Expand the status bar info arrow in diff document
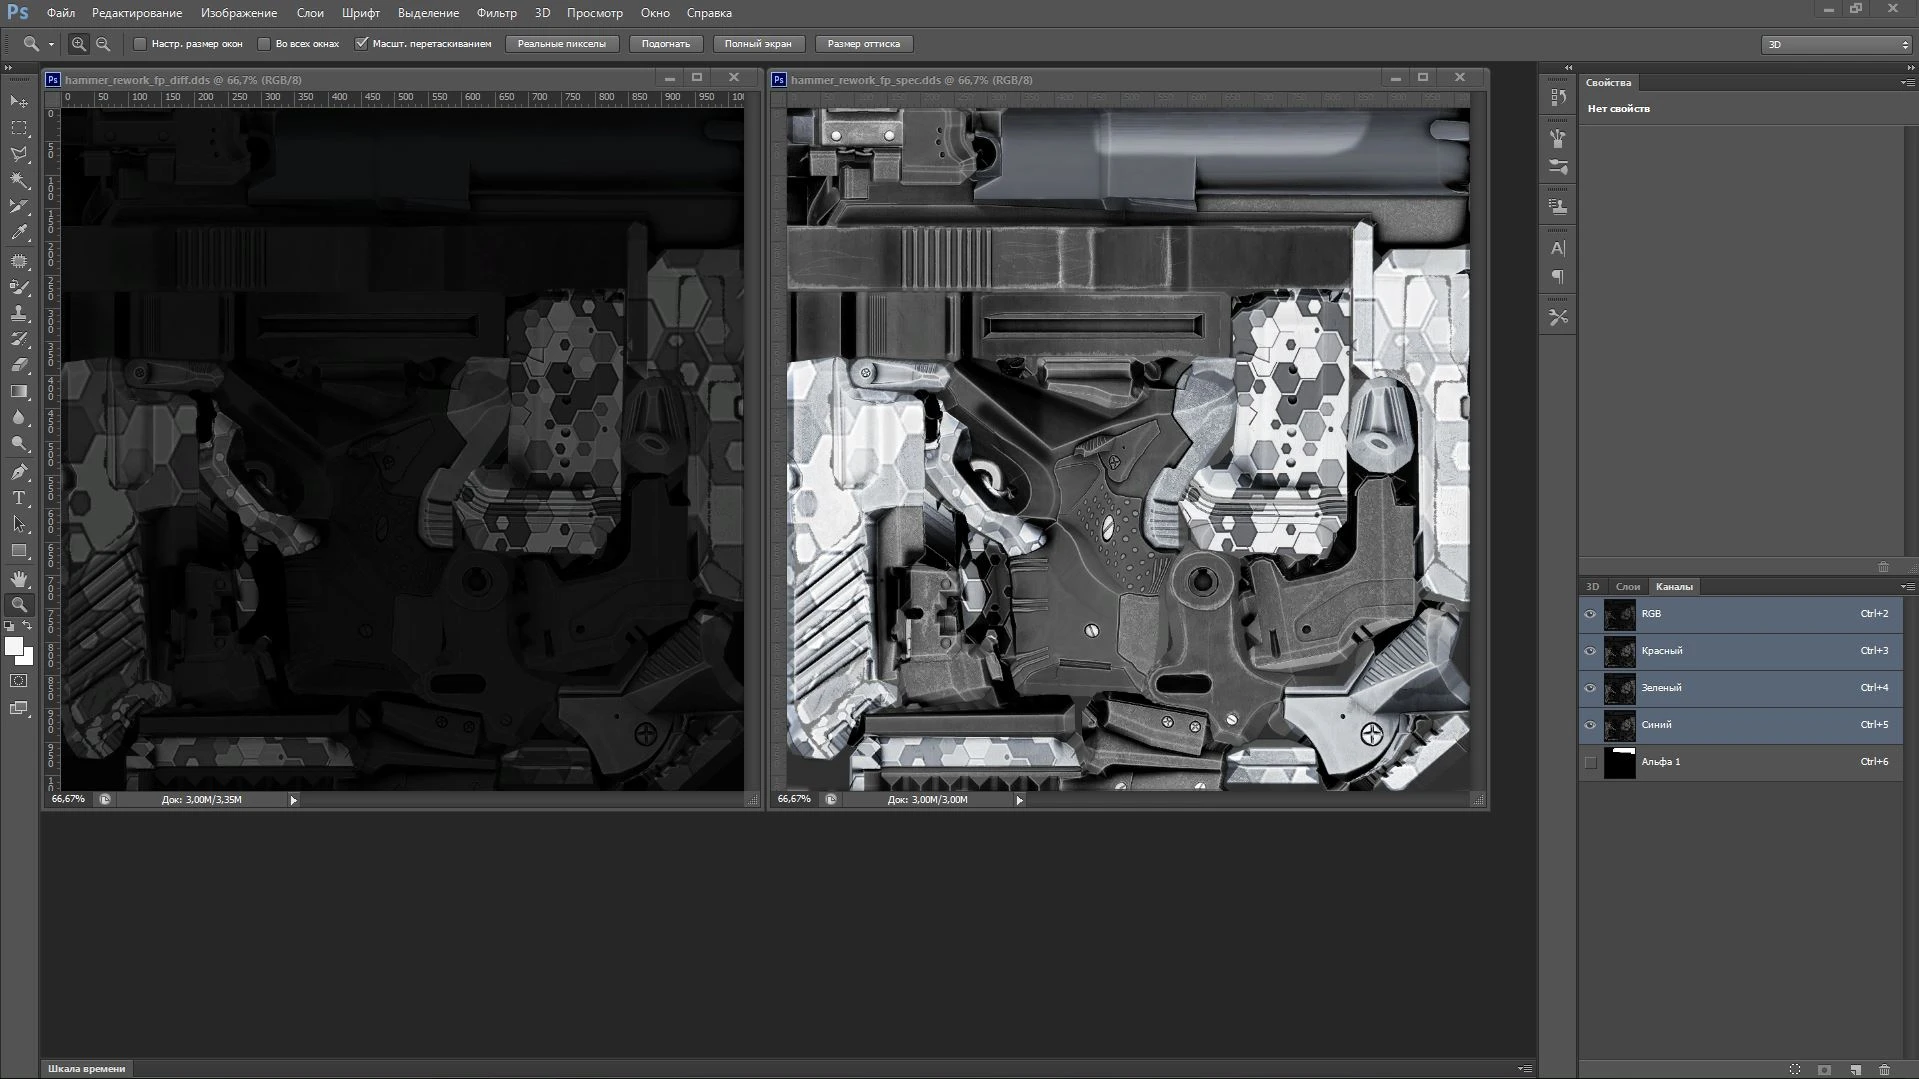Viewport: 1919px width, 1079px height. 293,800
